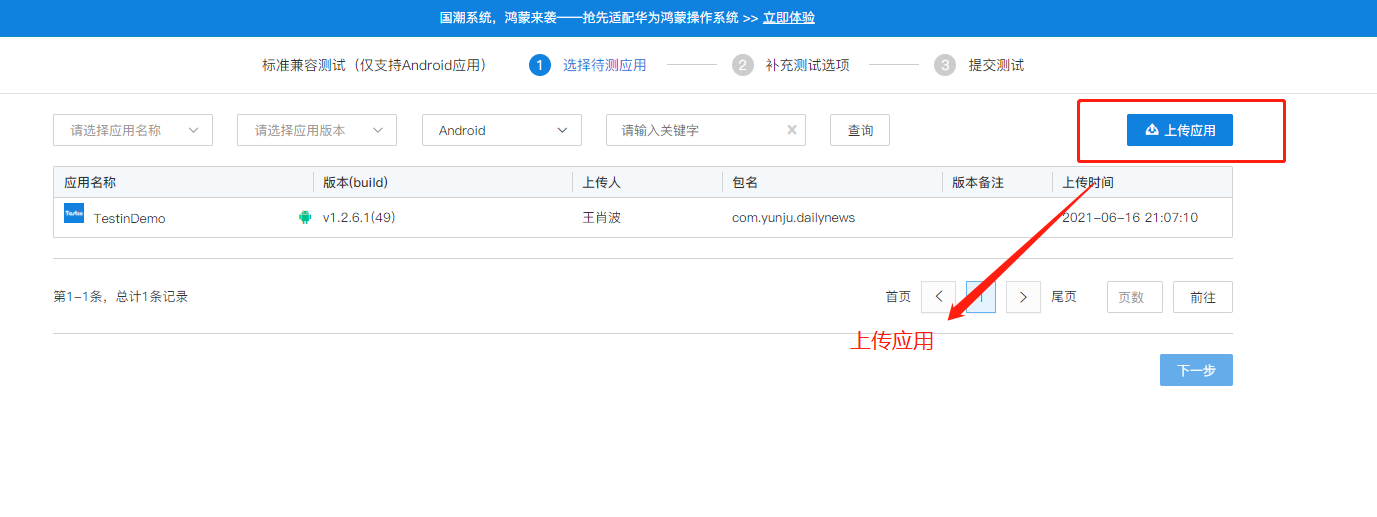Click the TestinDemo app logo icon
This screenshot has height=517, width=1377.
[74, 213]
